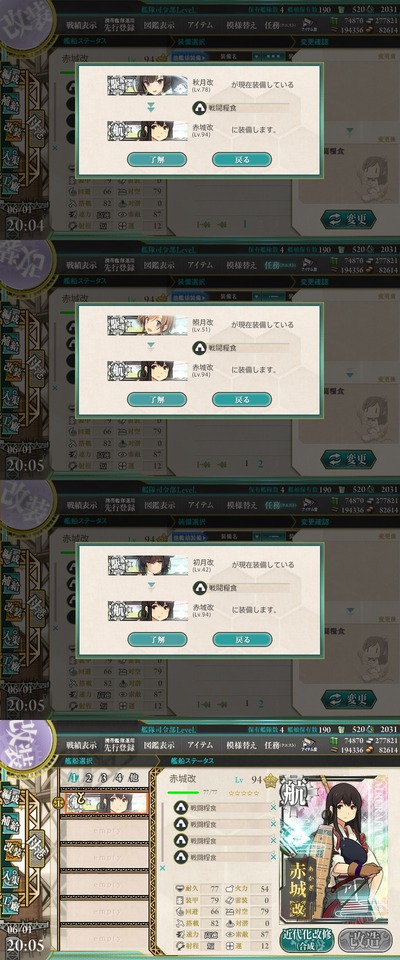Click the 秋月改 ship banner in the dialog

148,85
